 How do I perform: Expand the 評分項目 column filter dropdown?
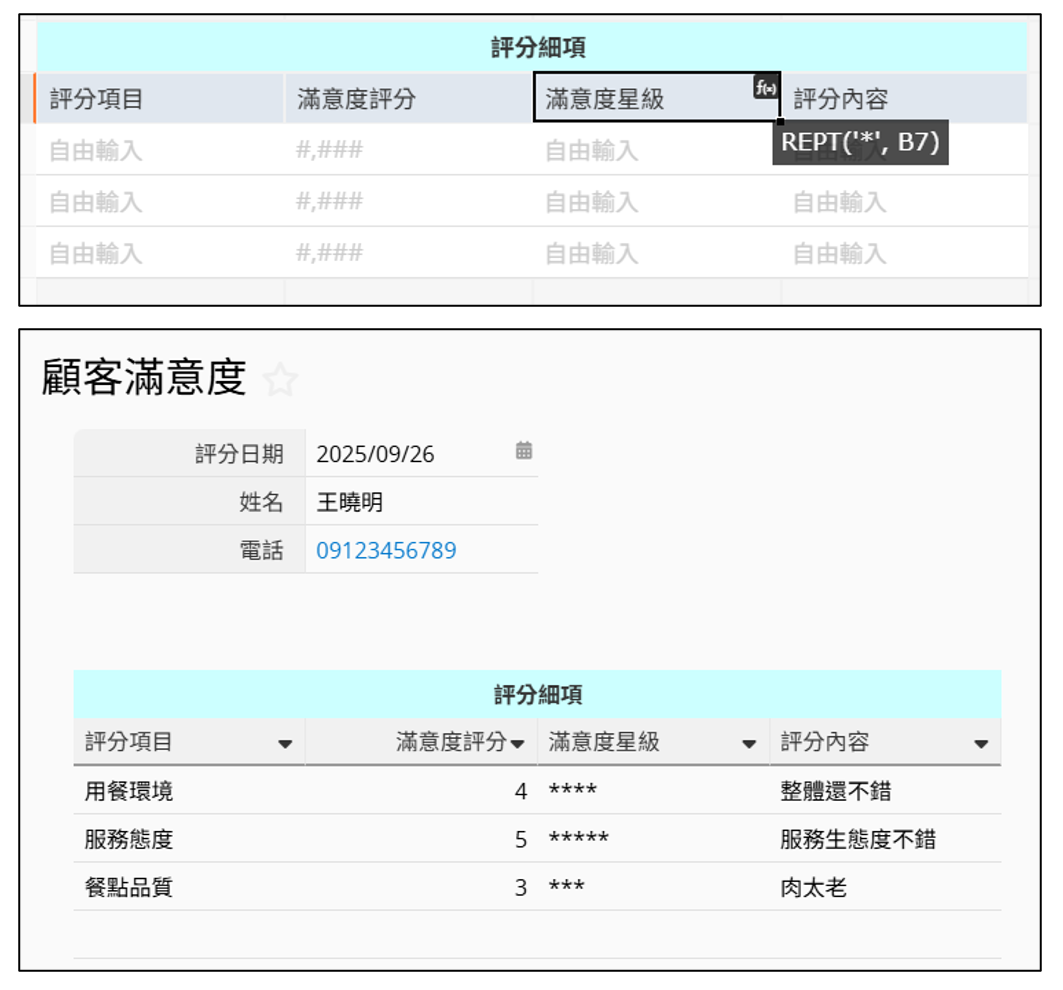[285, 744]
